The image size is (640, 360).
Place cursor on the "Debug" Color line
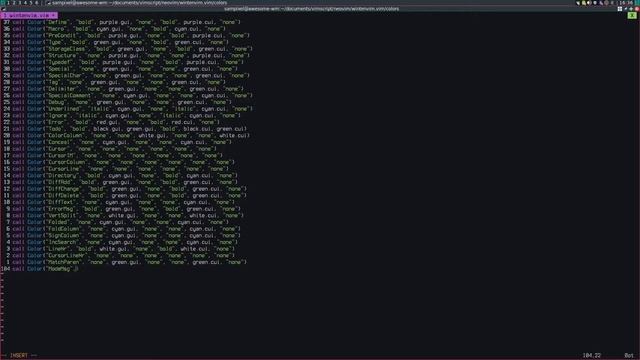pos(122,102)
